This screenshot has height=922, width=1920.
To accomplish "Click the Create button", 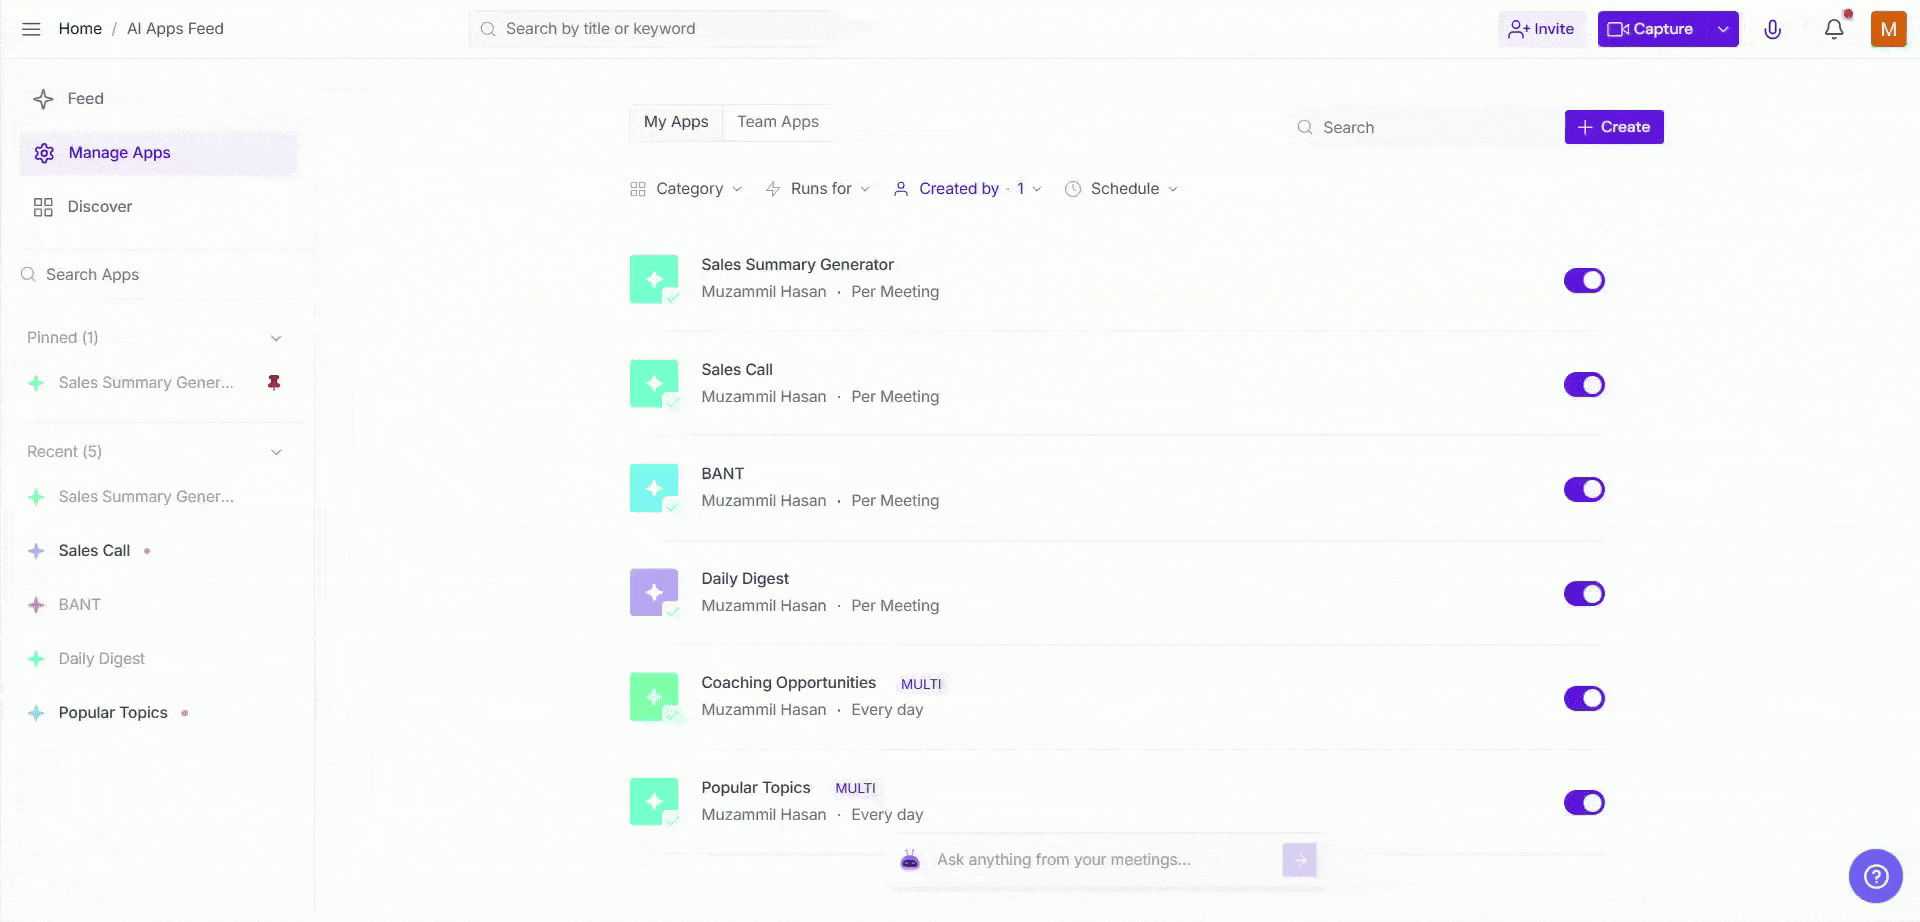I will click(1613, 127).
